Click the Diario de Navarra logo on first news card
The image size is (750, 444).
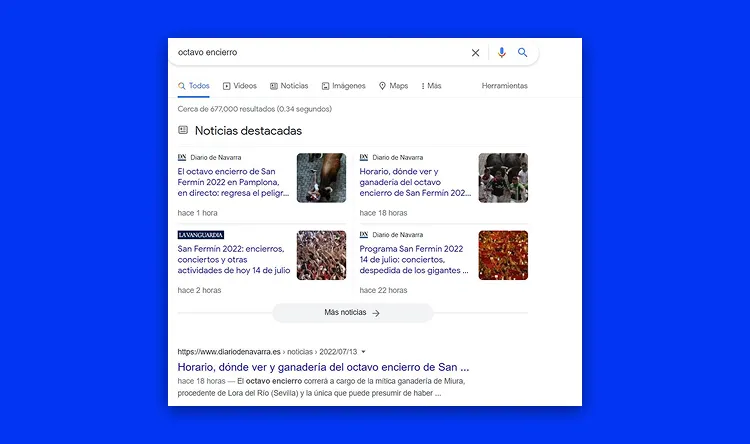coord(182,157)
